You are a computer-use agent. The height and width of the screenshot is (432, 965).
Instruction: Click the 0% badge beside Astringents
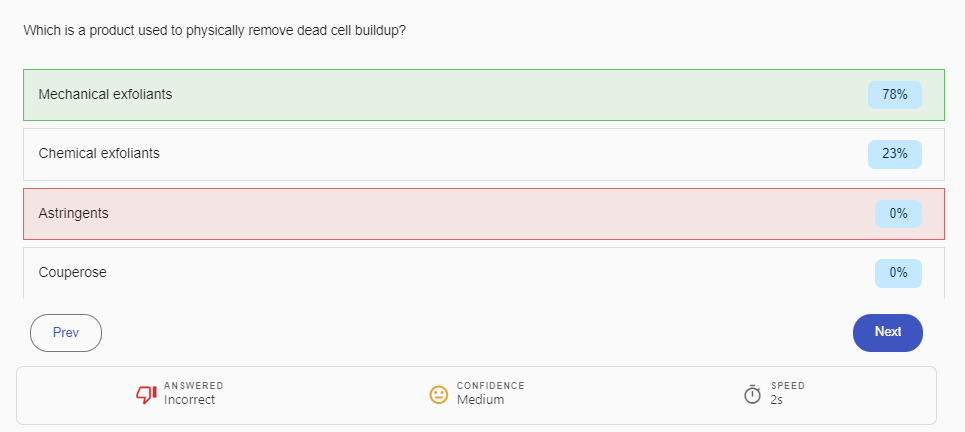897,213
